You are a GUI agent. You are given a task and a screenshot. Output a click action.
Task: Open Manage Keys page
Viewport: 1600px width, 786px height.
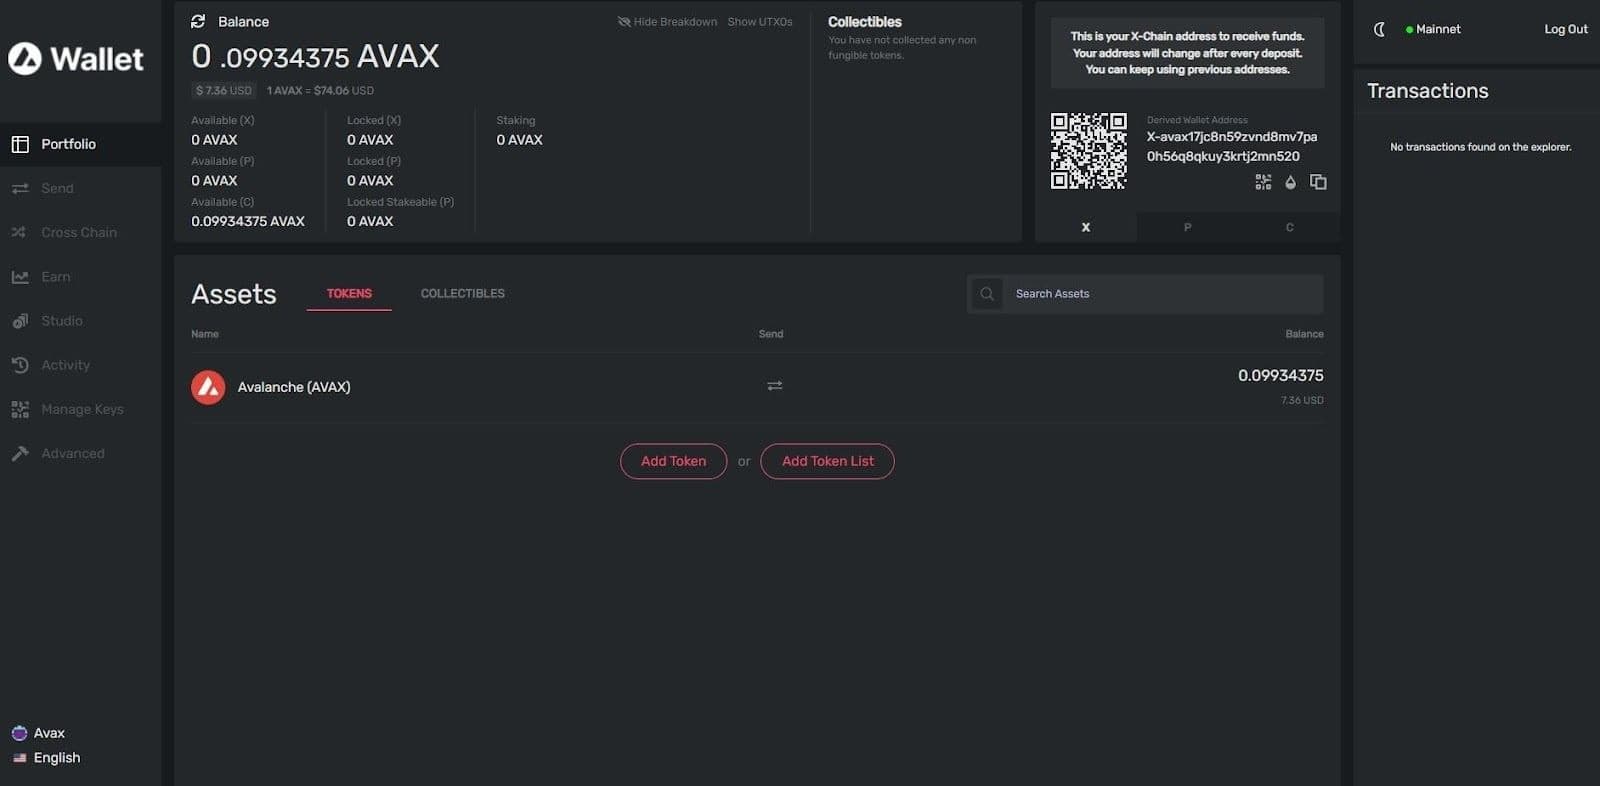click(x=80, y=409)
